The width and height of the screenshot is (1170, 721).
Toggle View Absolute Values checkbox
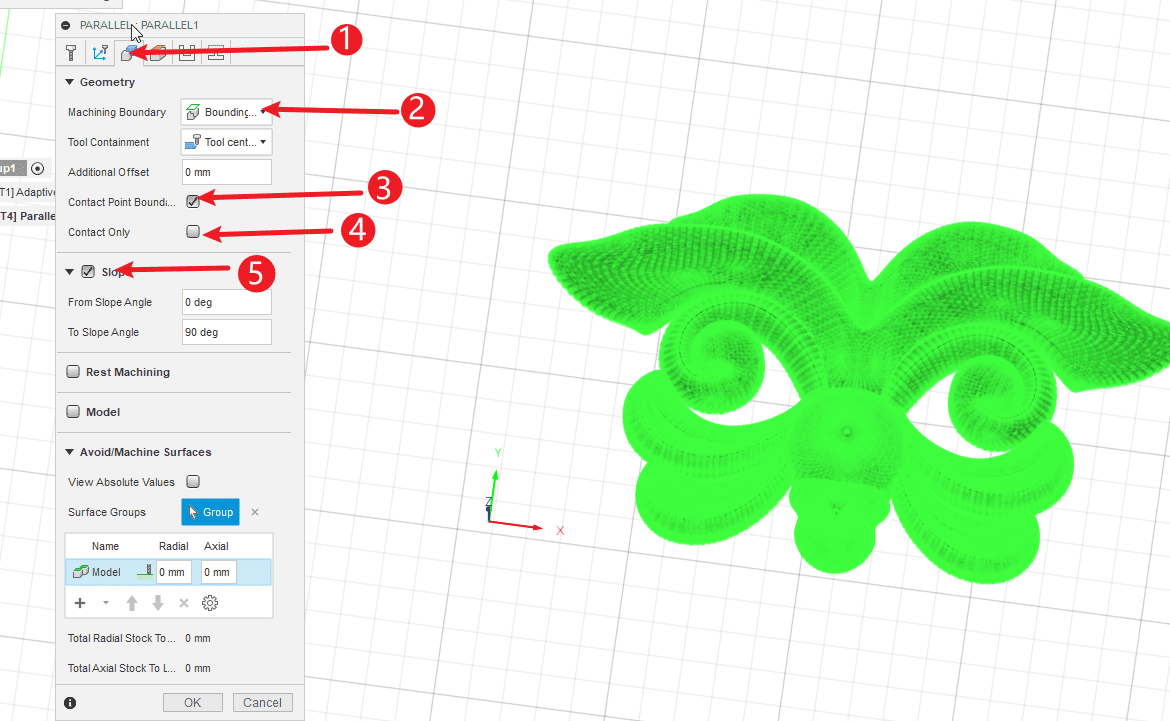(x=193, y=482)
